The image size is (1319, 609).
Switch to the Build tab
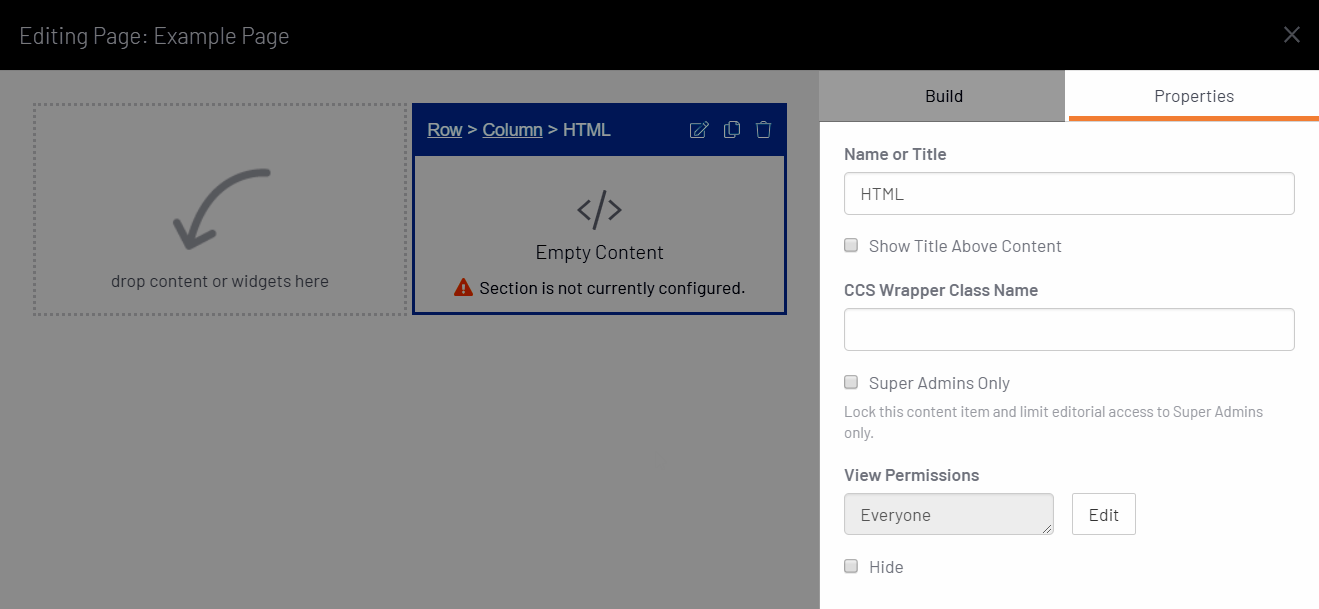[x=943, y=96]
